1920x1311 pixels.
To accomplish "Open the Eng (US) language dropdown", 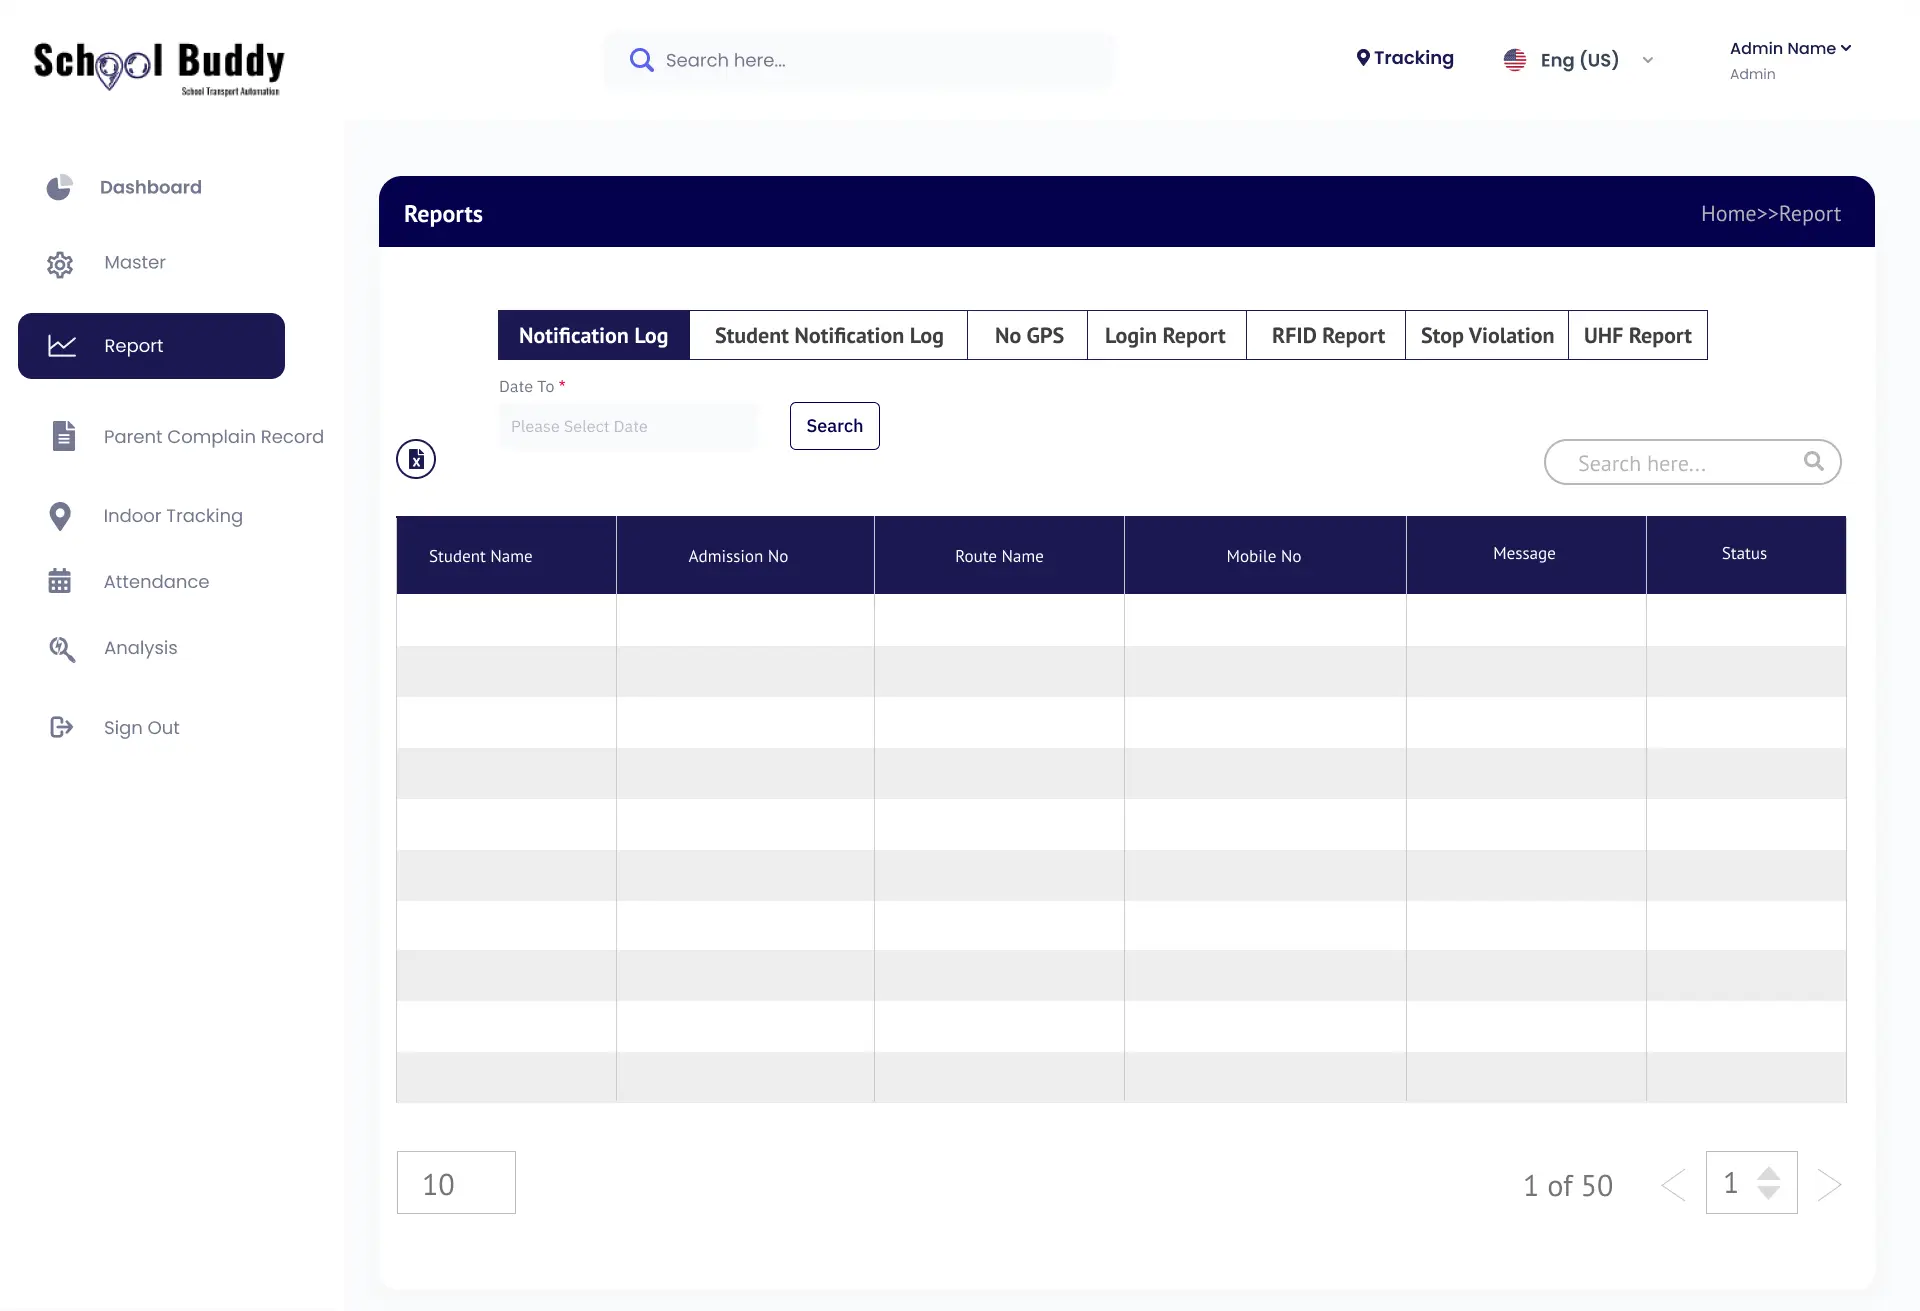I will [1648, 60].
